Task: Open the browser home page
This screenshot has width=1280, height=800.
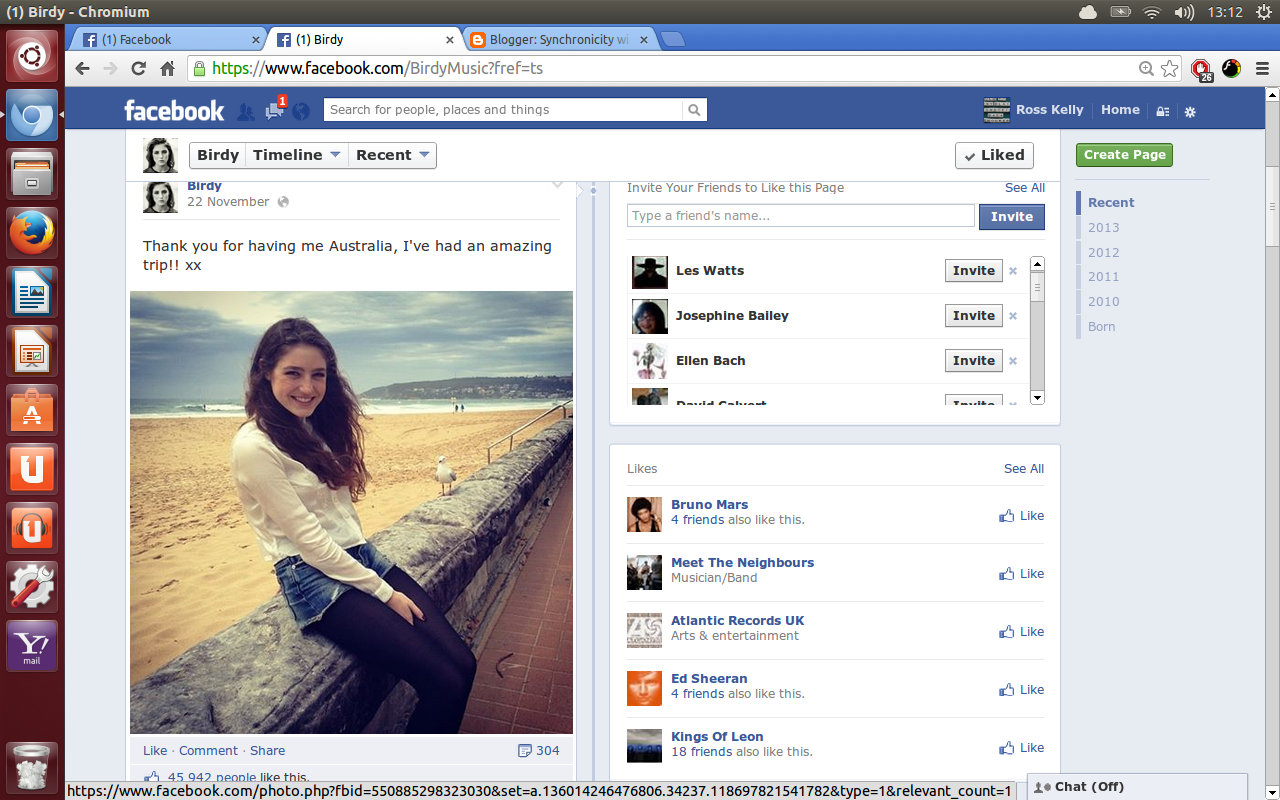Action: click(x=167, y=69)
